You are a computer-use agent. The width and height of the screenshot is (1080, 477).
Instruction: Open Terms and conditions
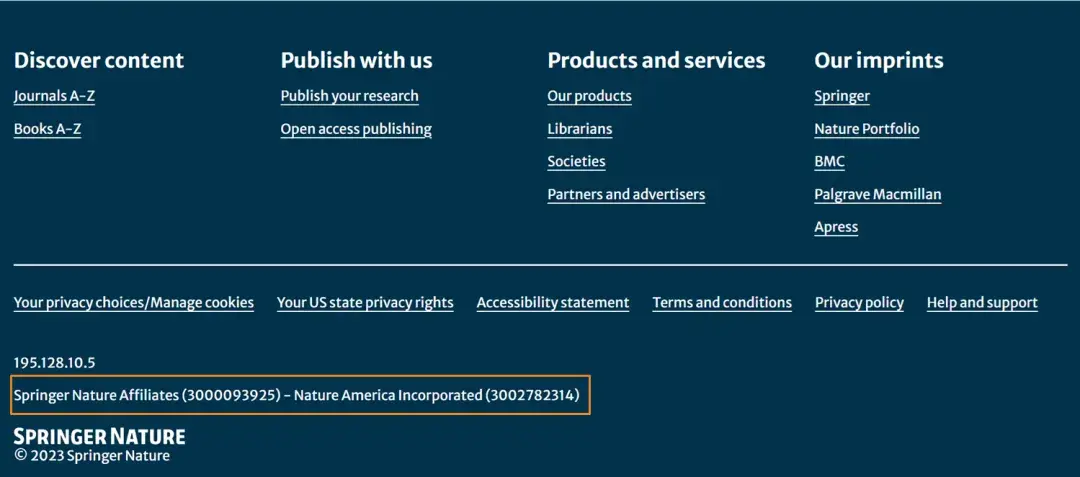pos(722,302)
